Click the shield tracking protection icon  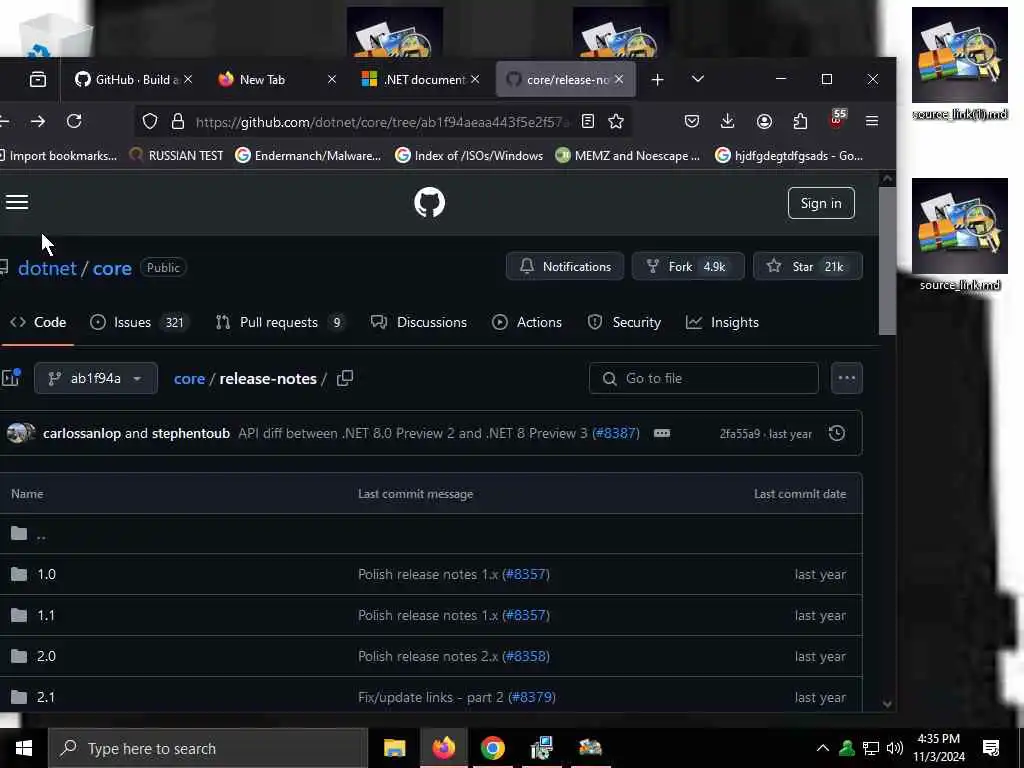pos(150,121)
